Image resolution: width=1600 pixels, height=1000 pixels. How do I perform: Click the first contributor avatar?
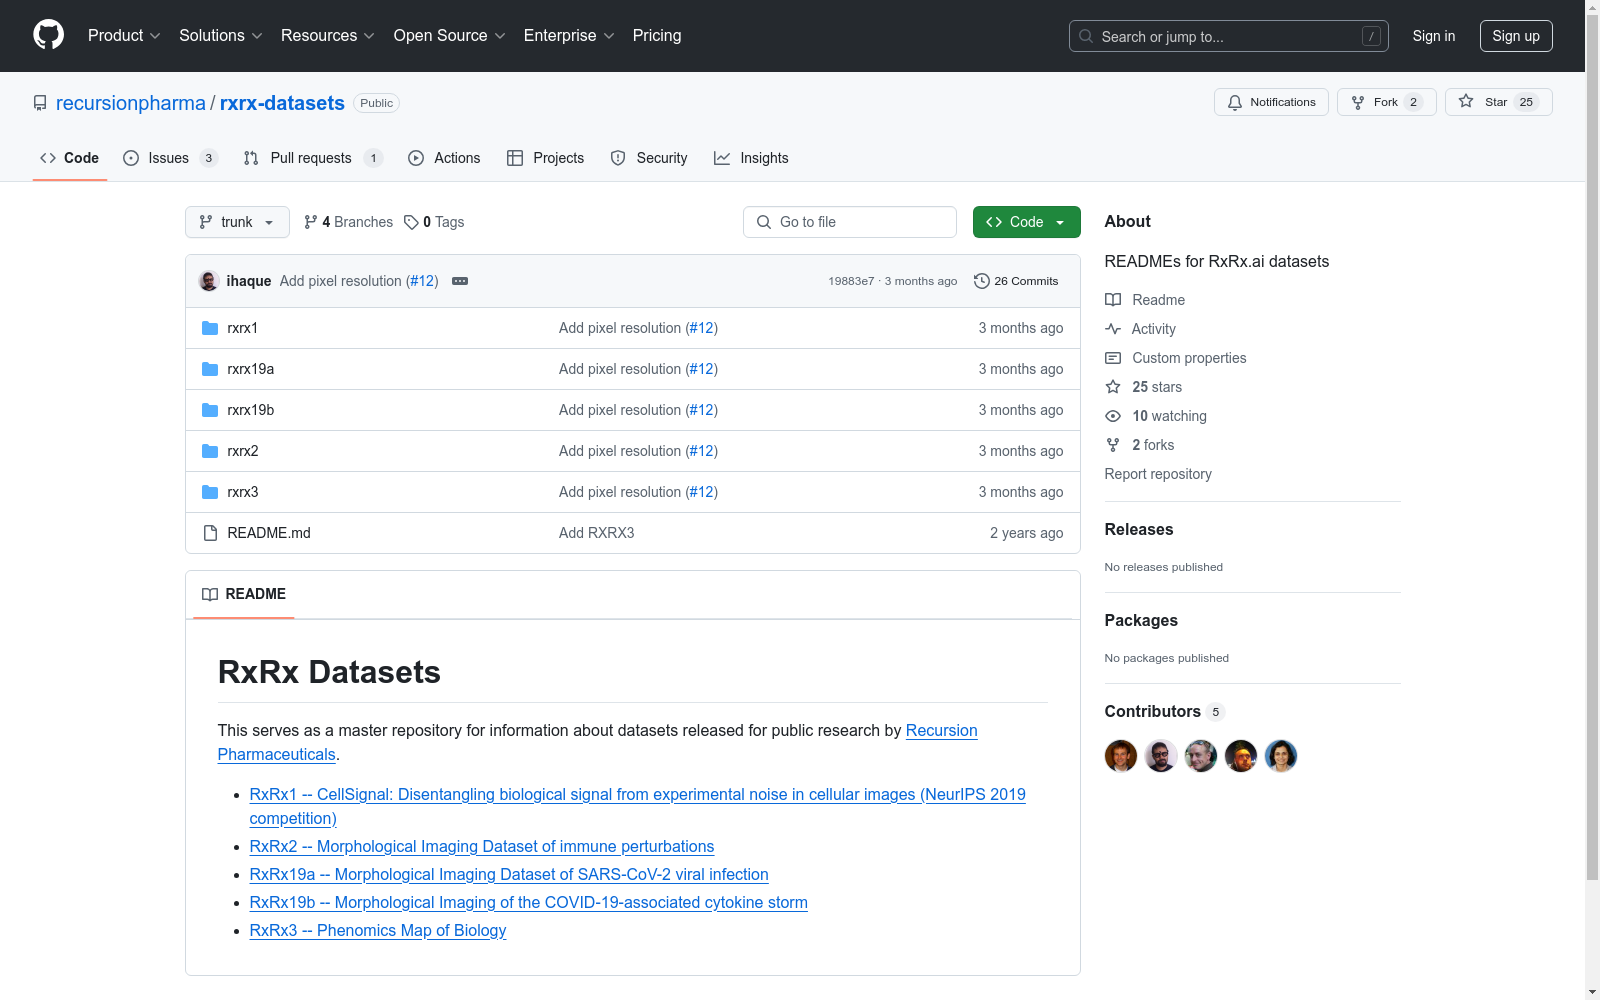pyautogui.click(x=1121, y=756)
